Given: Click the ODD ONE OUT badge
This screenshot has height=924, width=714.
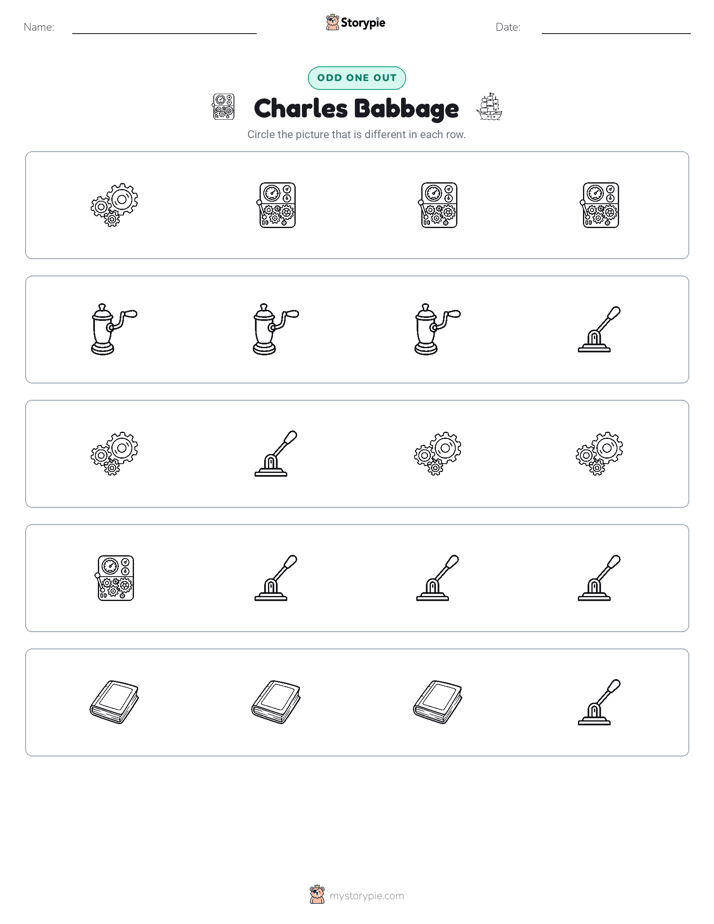Looking at the screenshot, I should [x=357, y=78].
